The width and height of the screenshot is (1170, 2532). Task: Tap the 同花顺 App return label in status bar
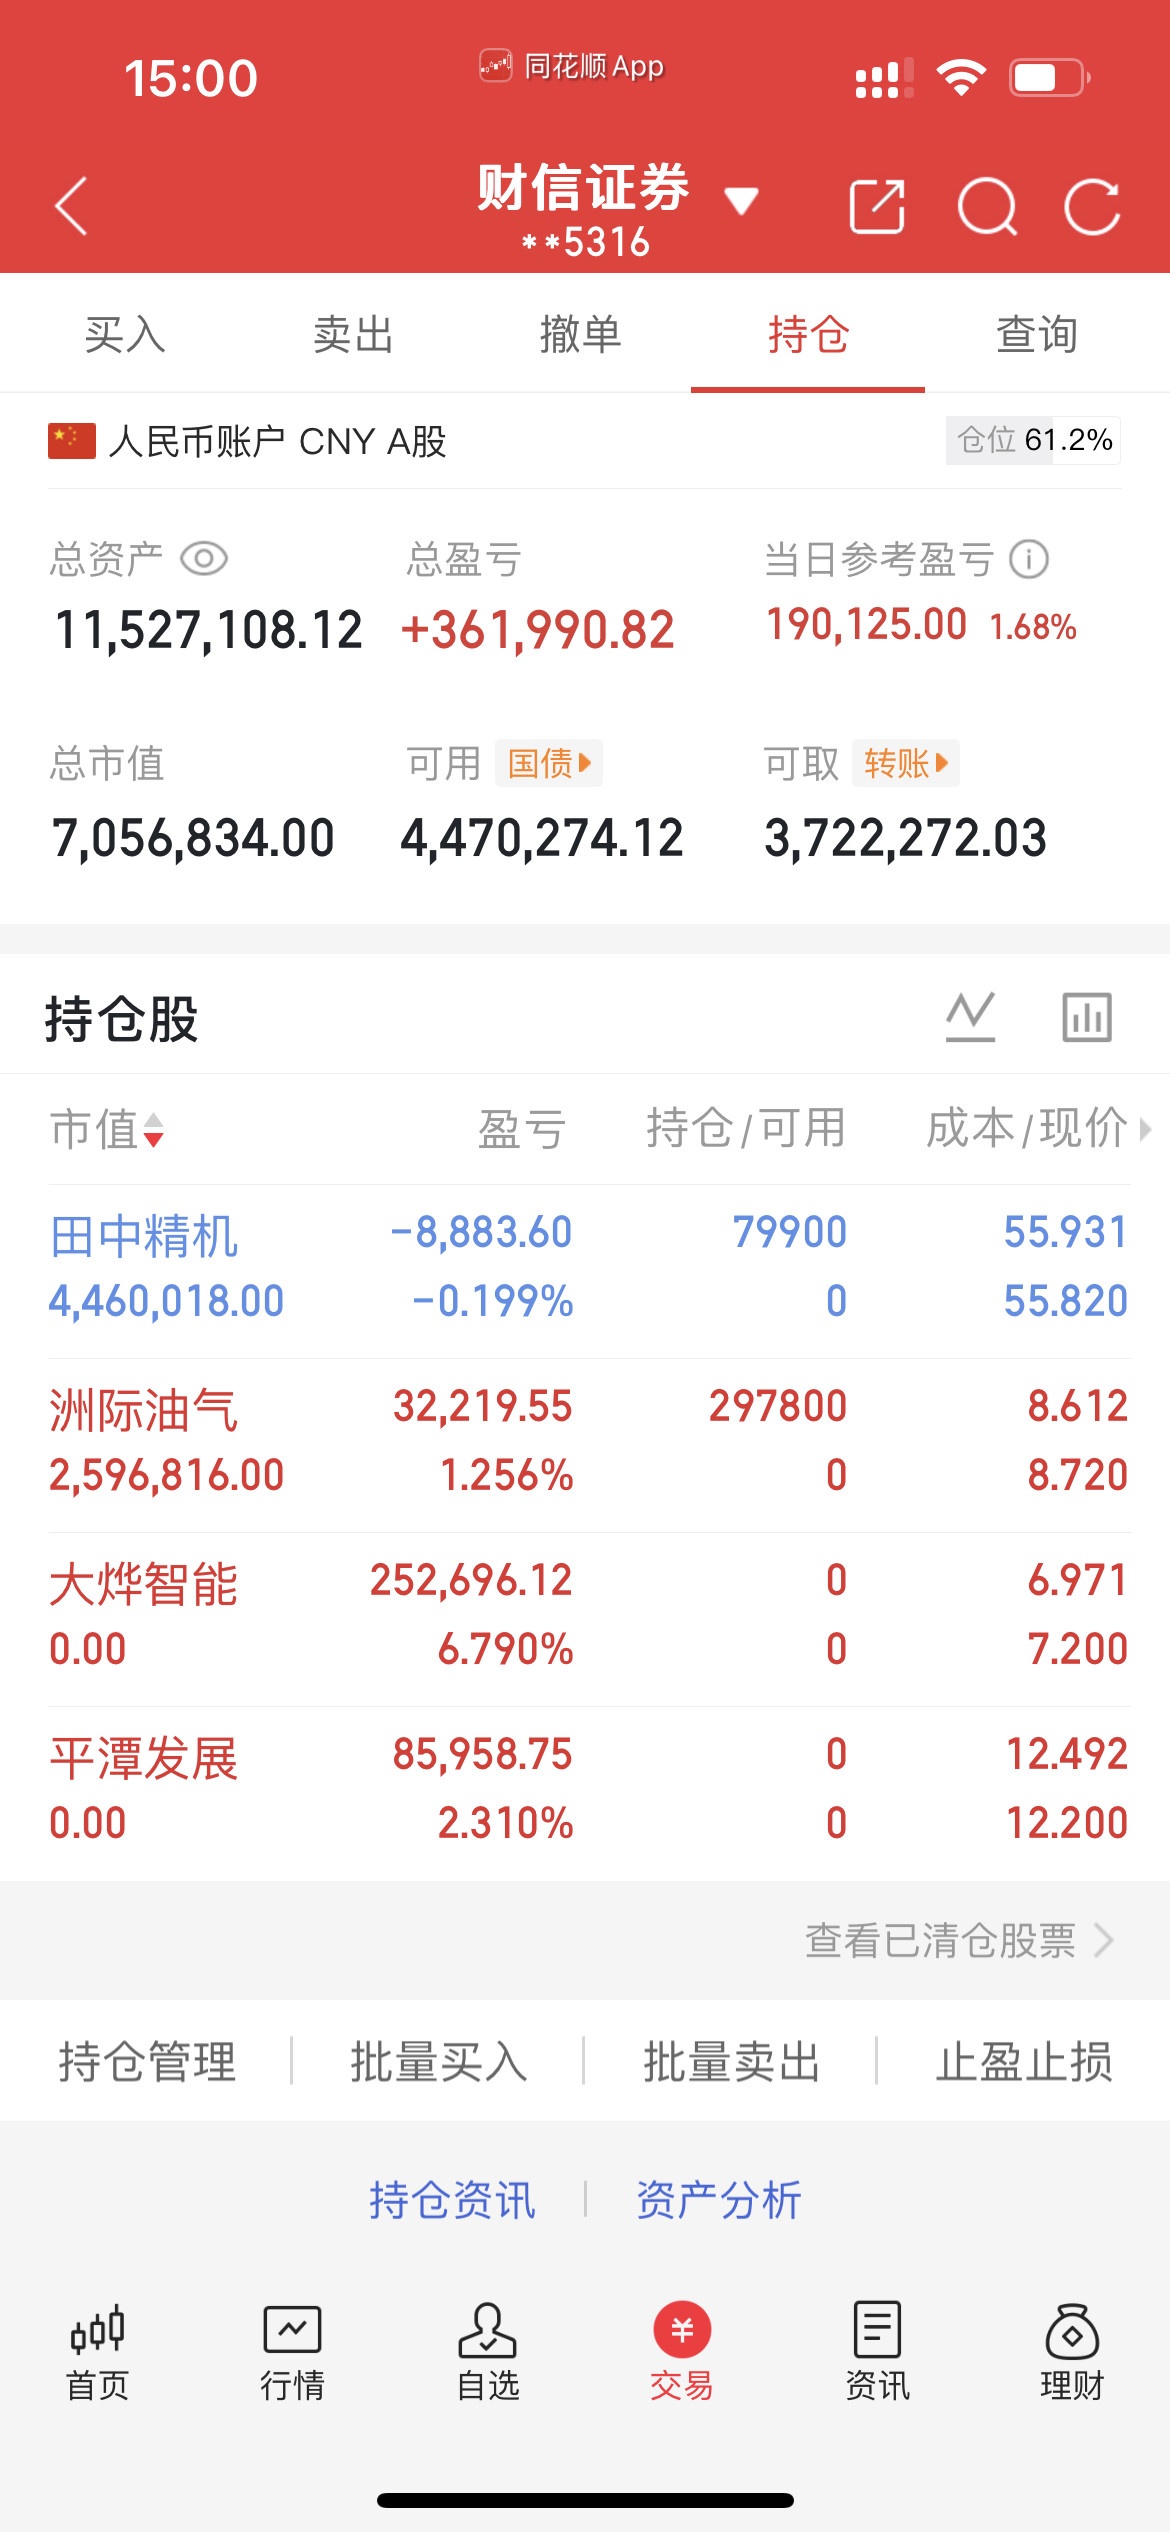point(571,66)
